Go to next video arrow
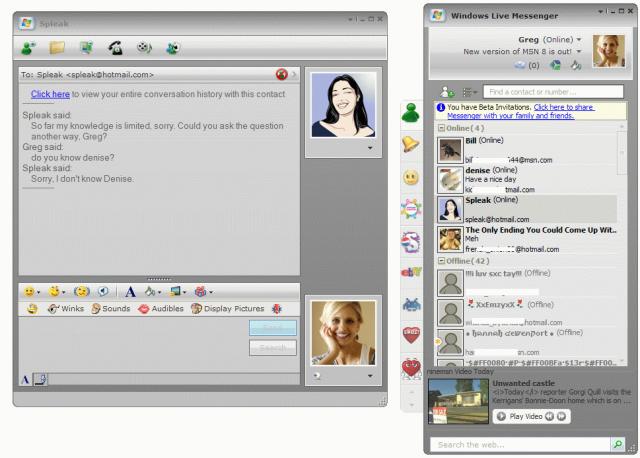Screen dimensions: 640x458 (561, 416)
